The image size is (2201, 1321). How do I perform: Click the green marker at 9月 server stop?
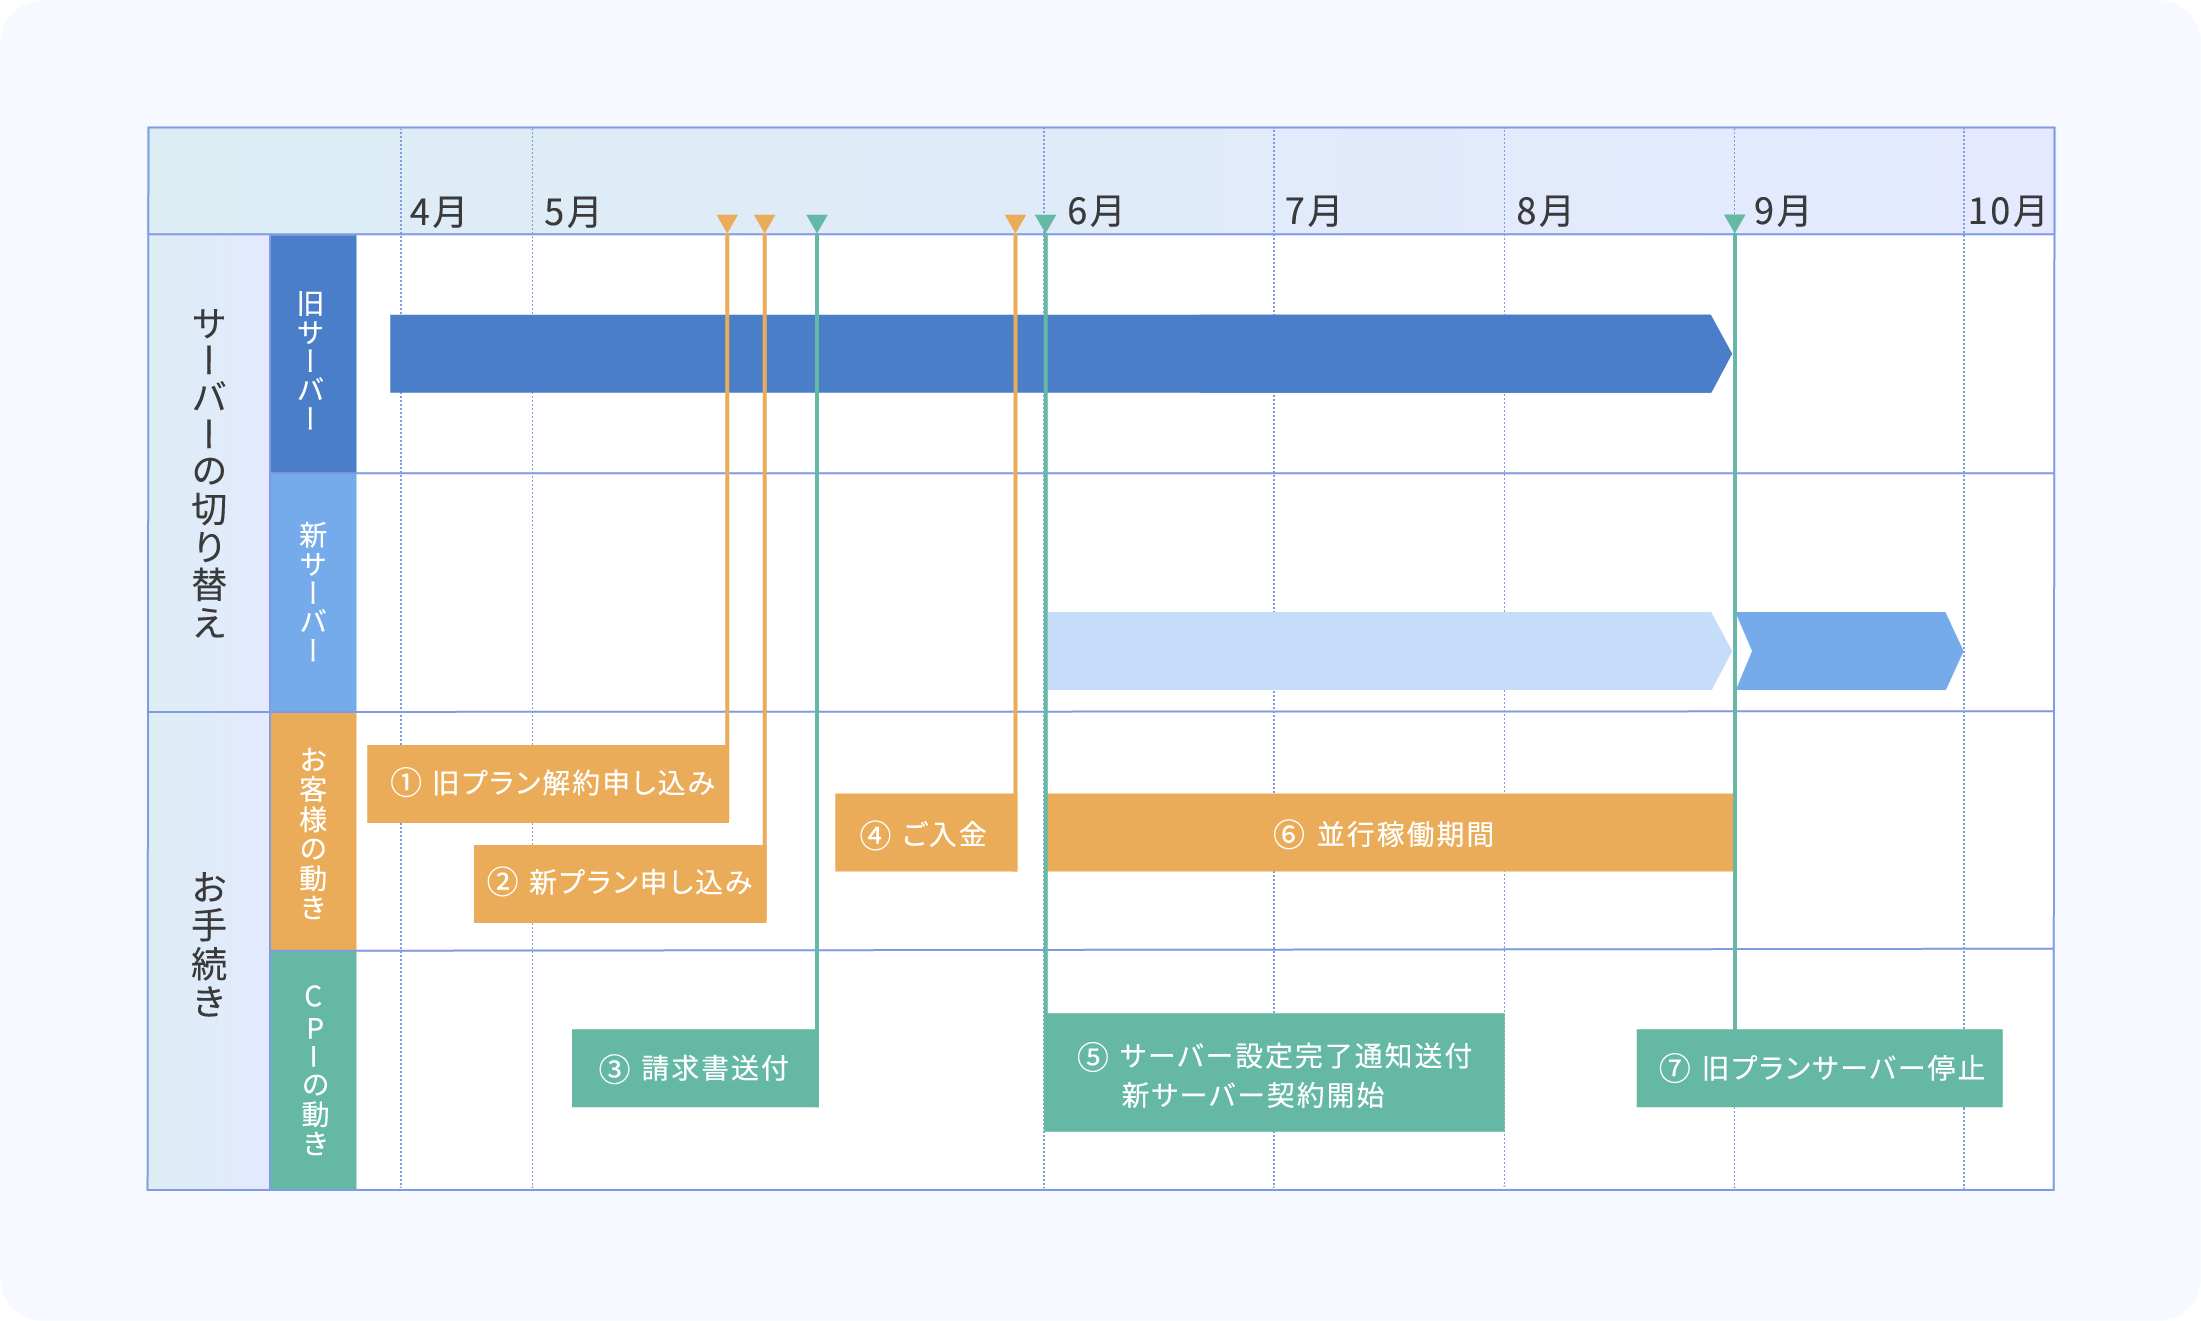(x=1733, y=222)
